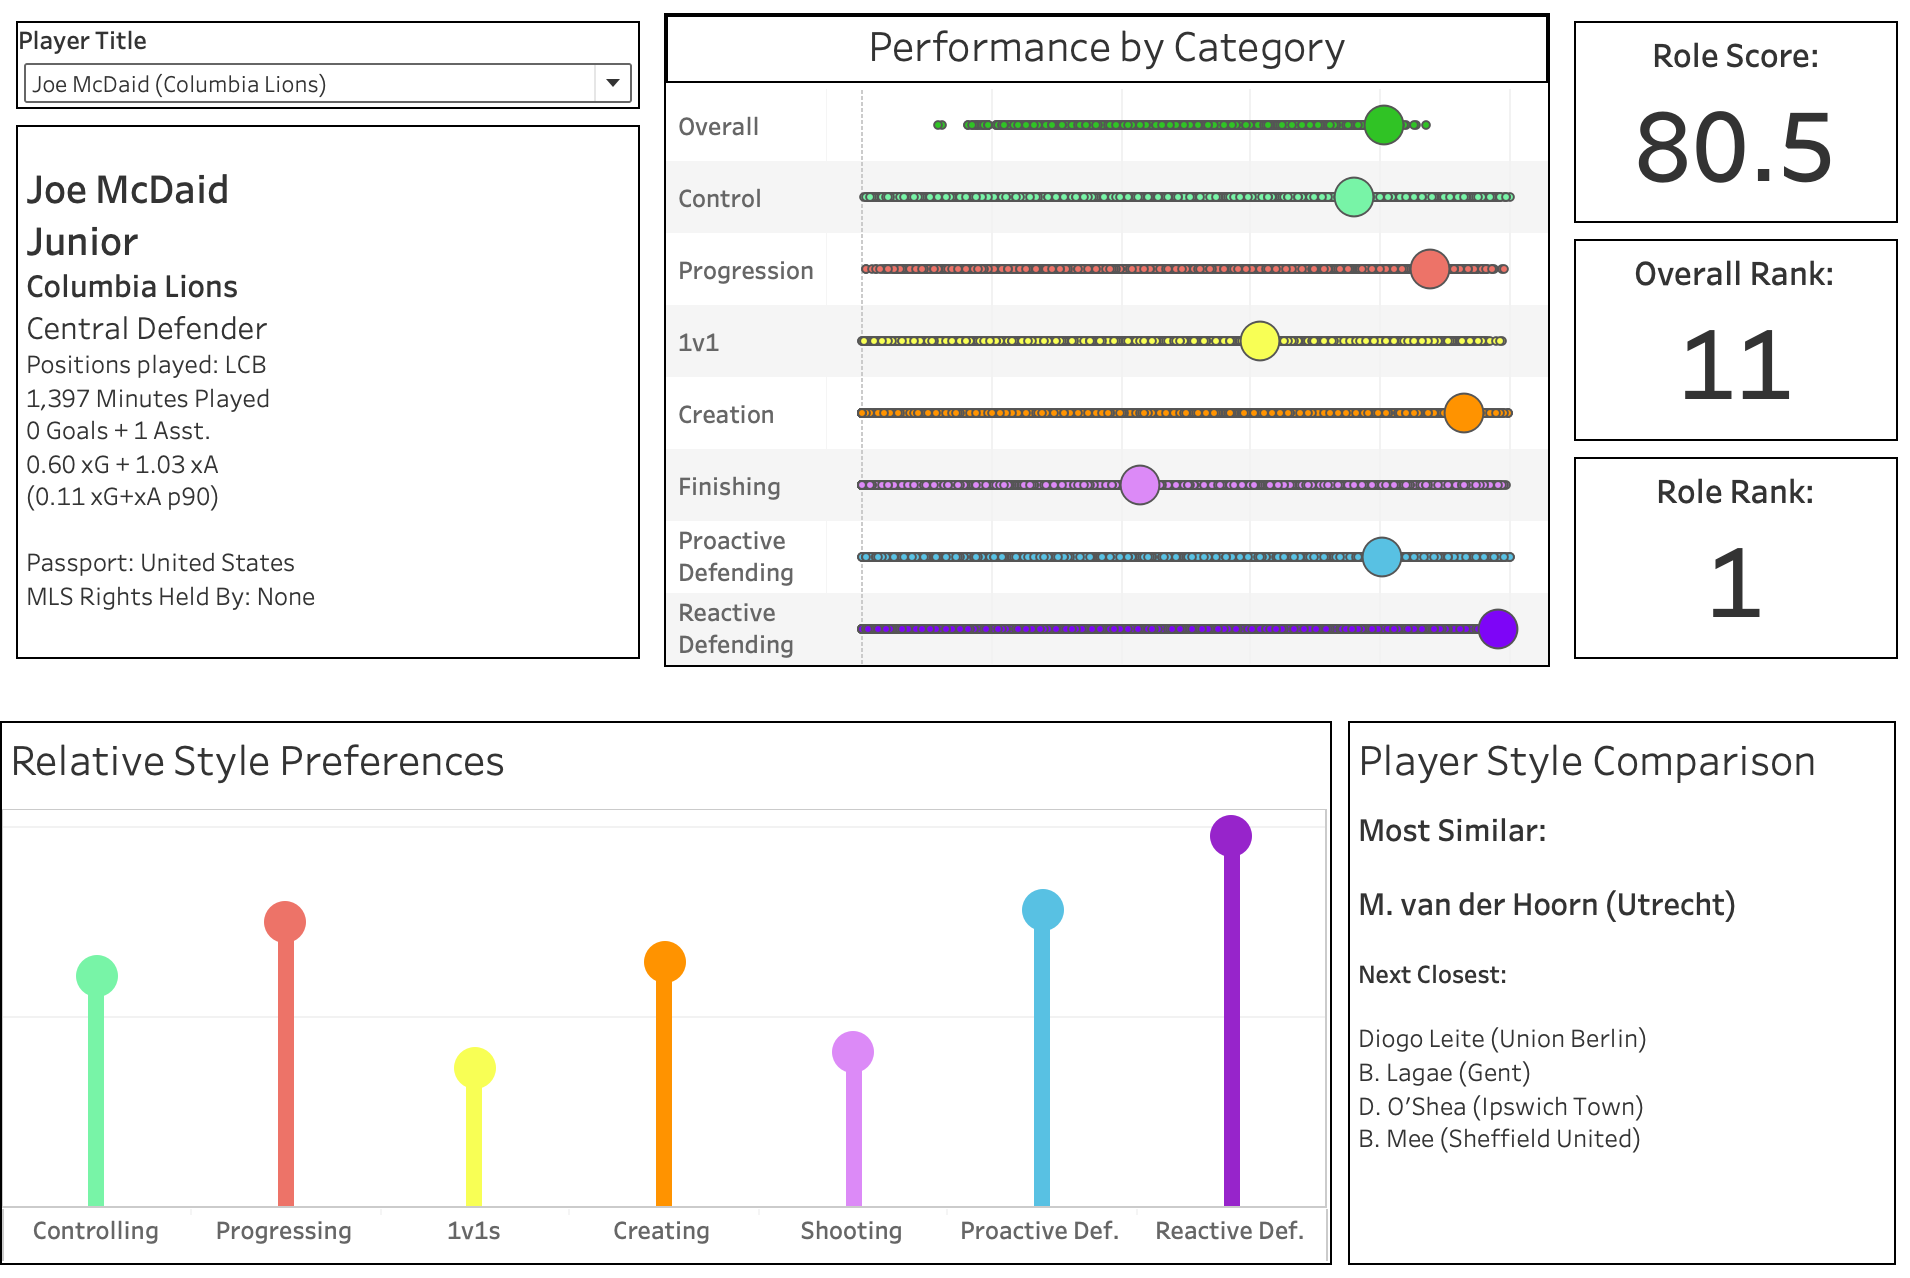The width and height of the screenshot is (1910, 1278).
Task: Open the Player Title dropdown arrow
Action: coord(612,84)
